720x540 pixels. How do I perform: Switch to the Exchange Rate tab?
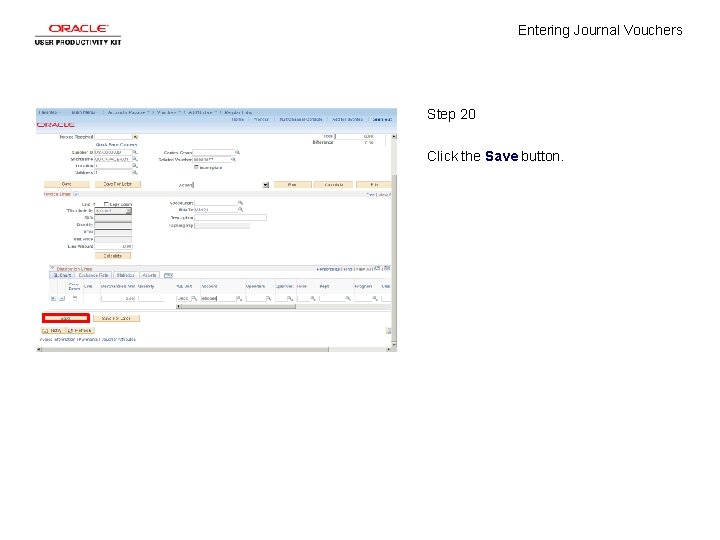[94, 275]
